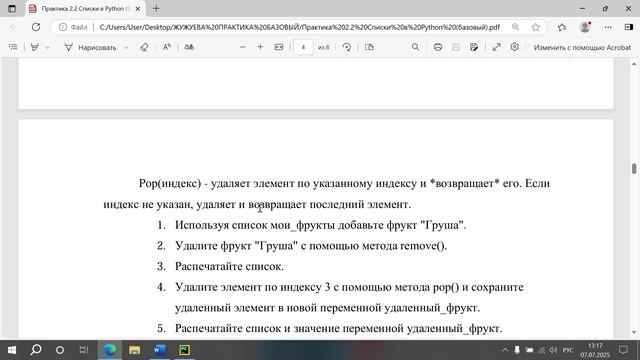
Task: Open the notification center
Action: click(623, 350)
